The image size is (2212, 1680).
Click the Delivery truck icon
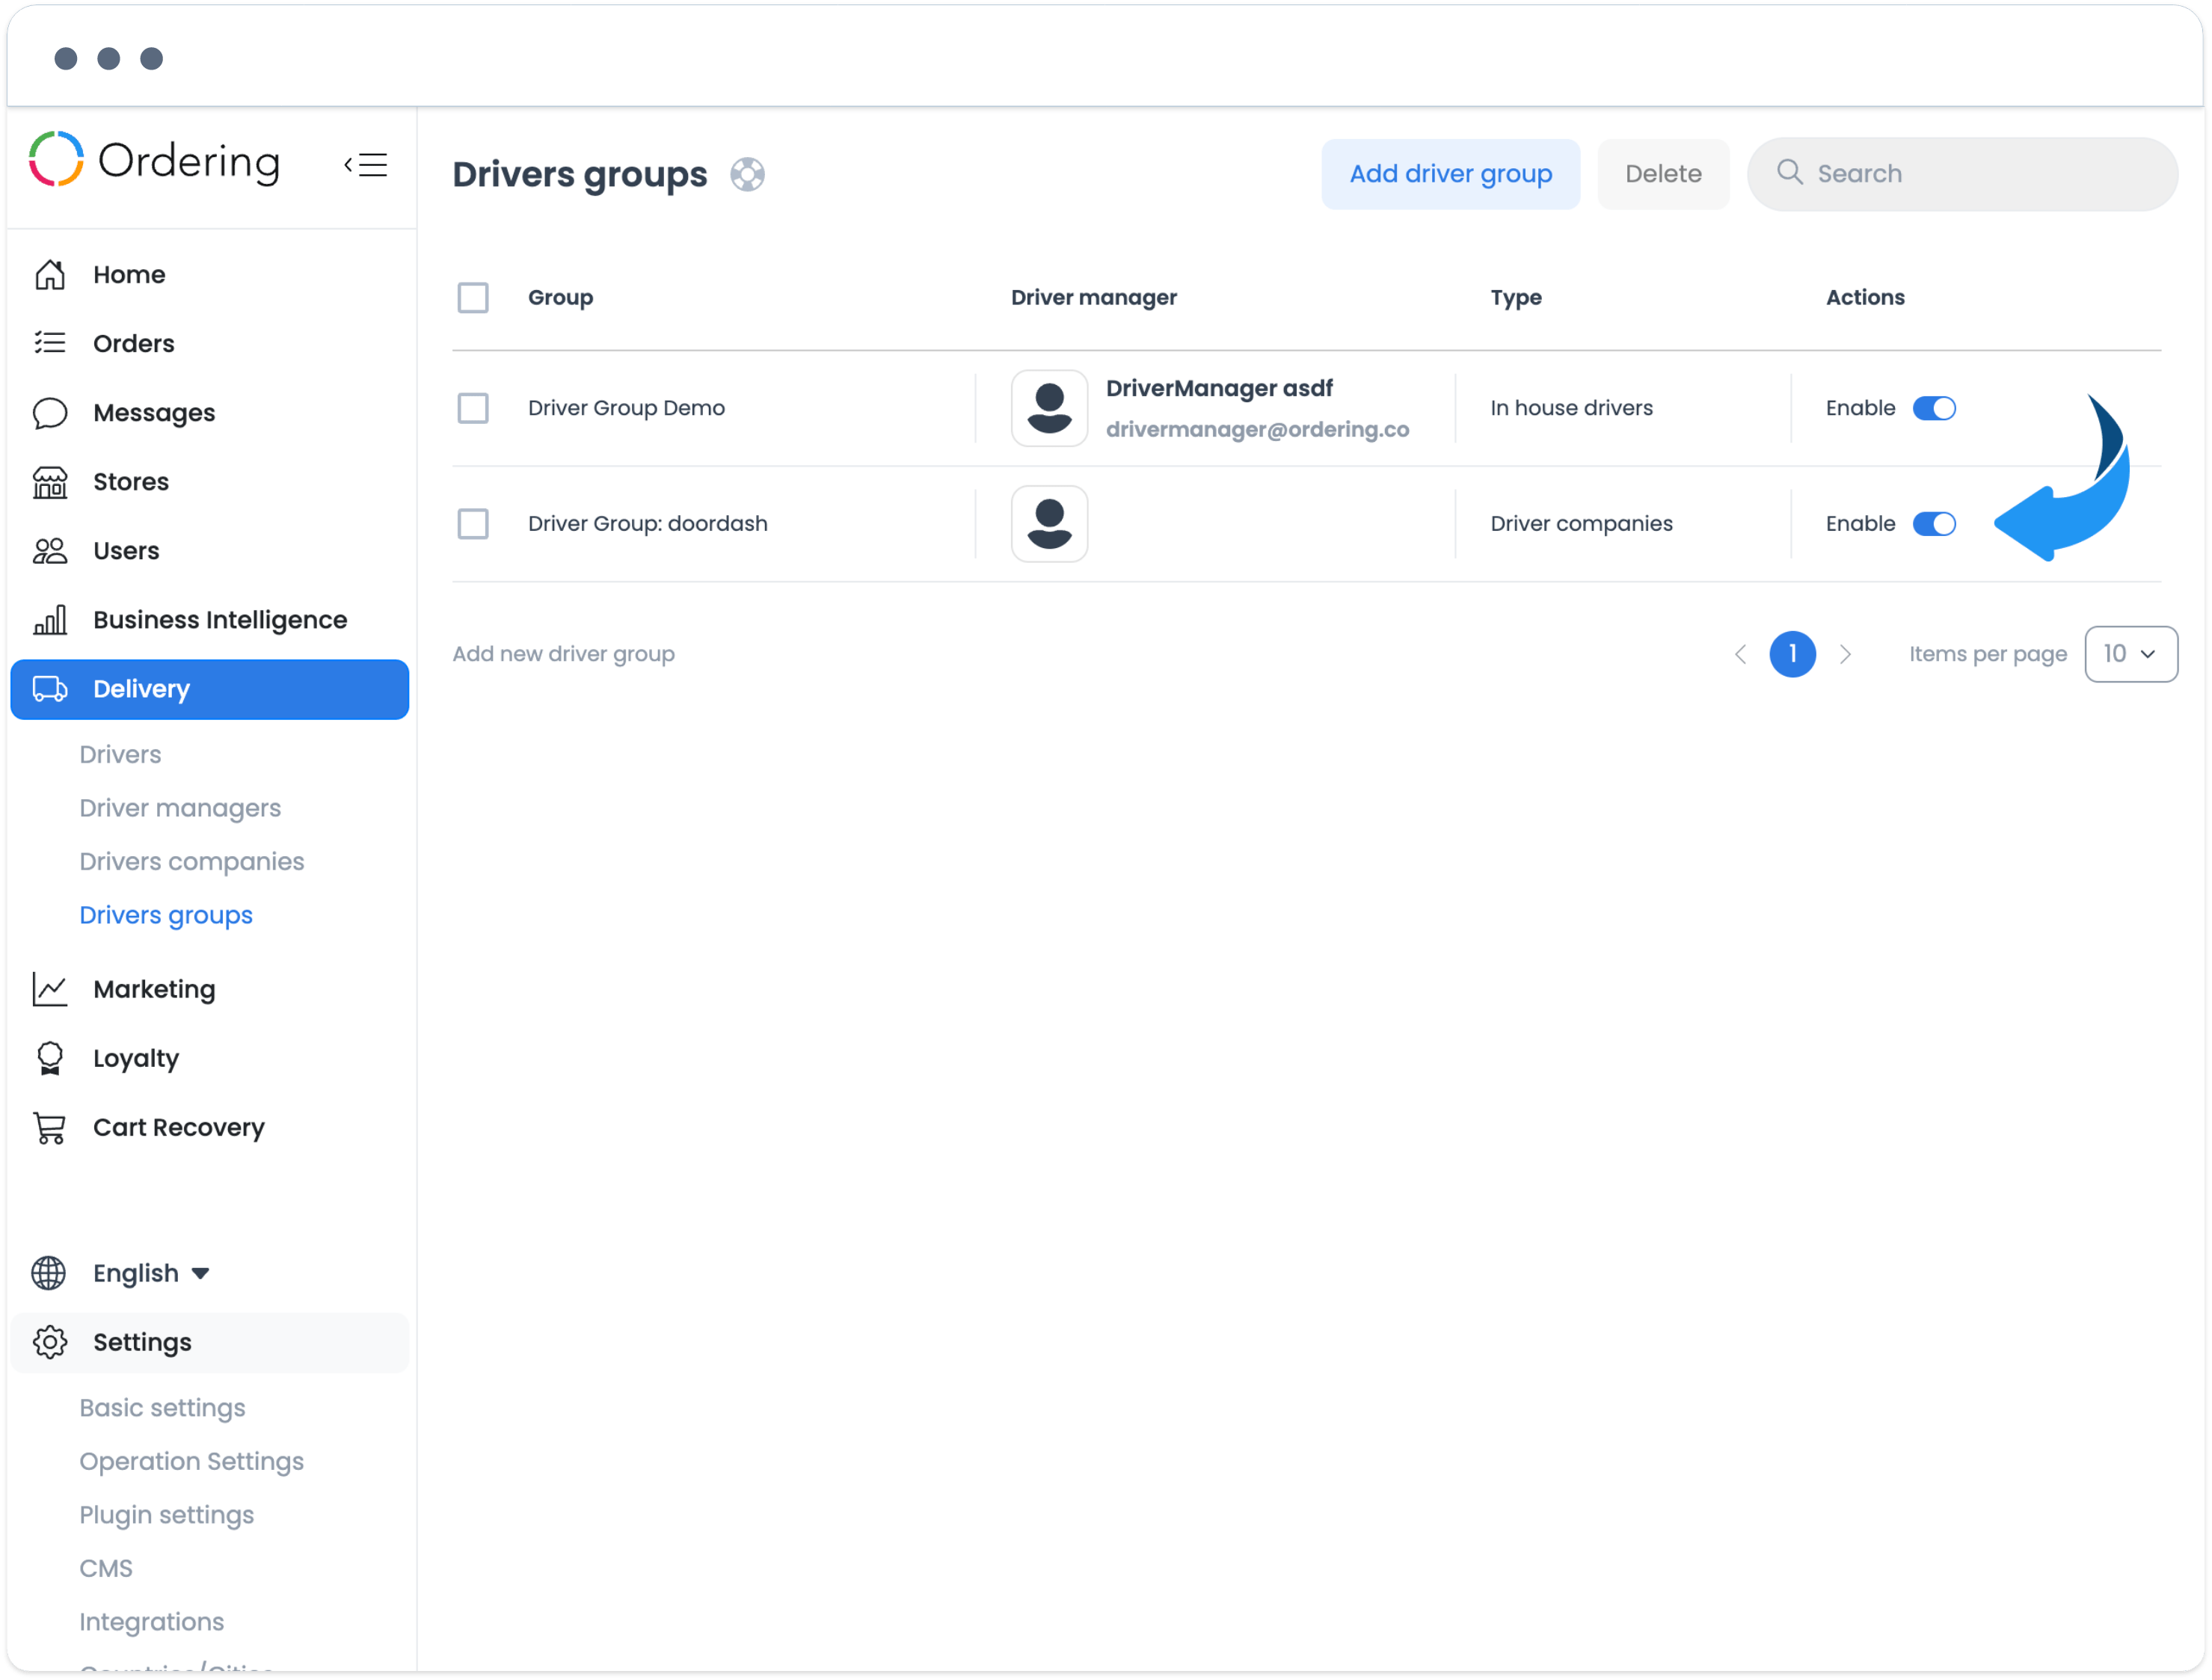pyautogui.click(x=50, y=688)
